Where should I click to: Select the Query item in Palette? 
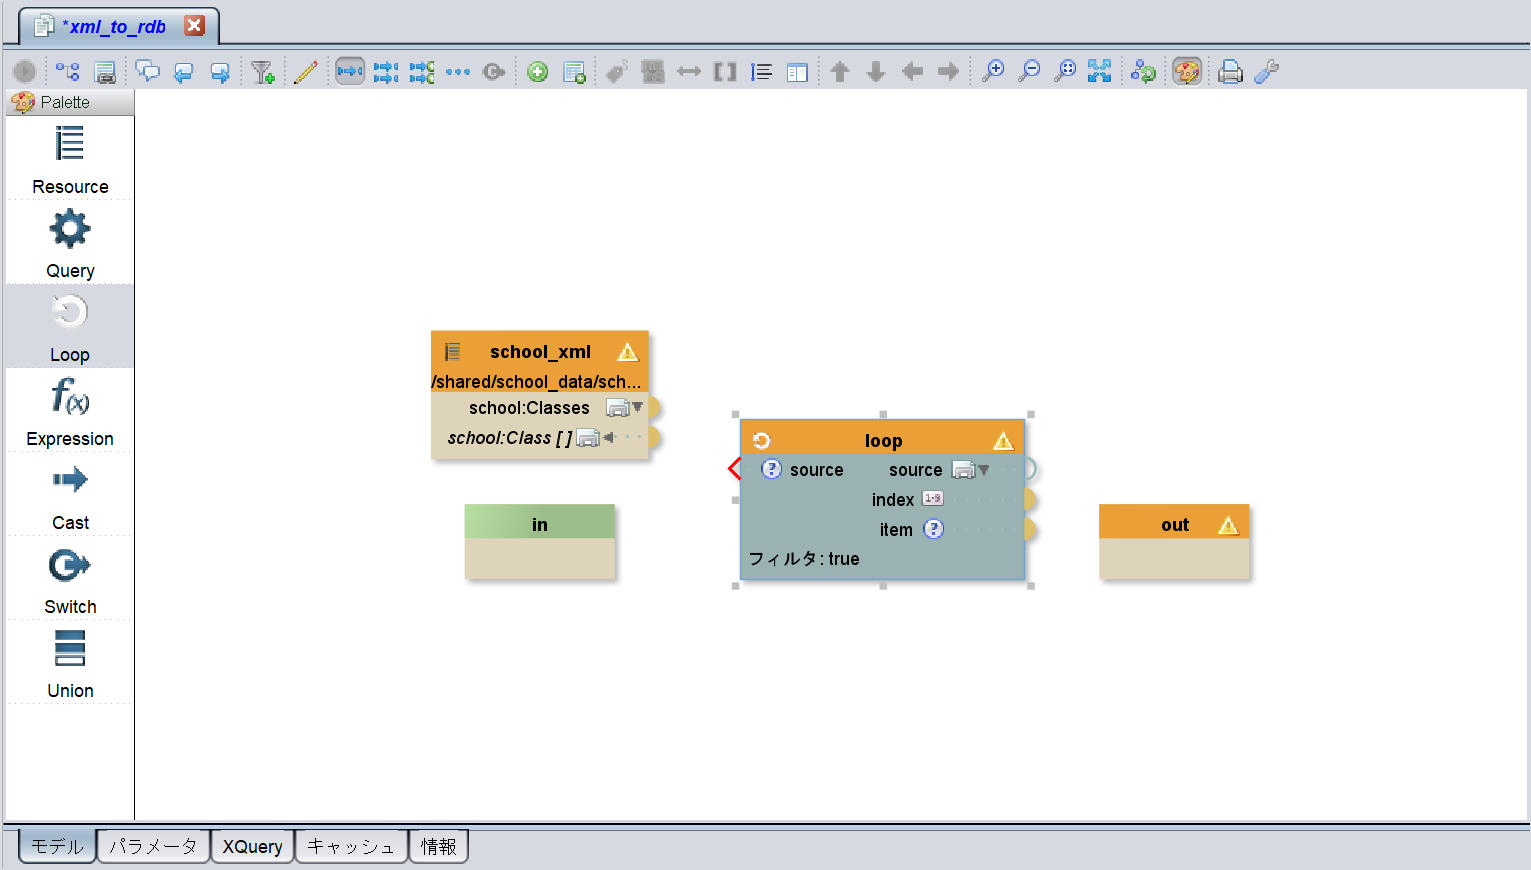coord(70,243)
